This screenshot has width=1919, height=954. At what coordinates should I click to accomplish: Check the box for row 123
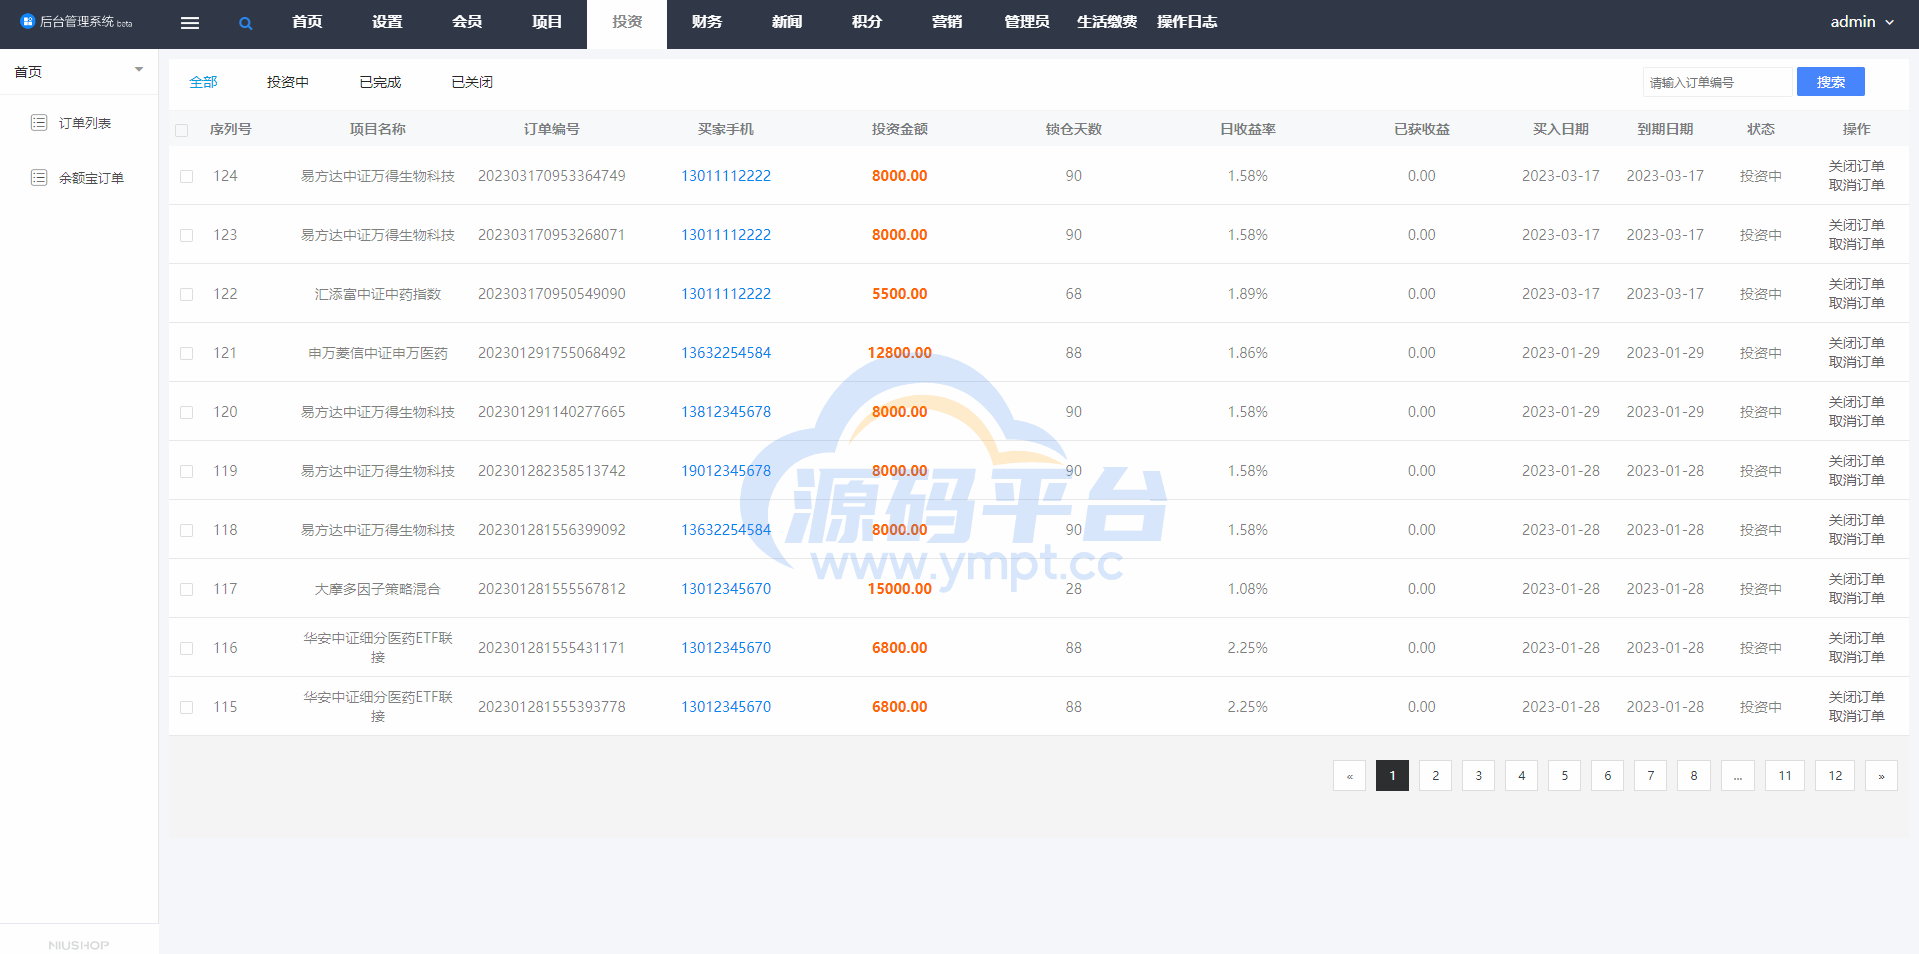click(186, 235)
